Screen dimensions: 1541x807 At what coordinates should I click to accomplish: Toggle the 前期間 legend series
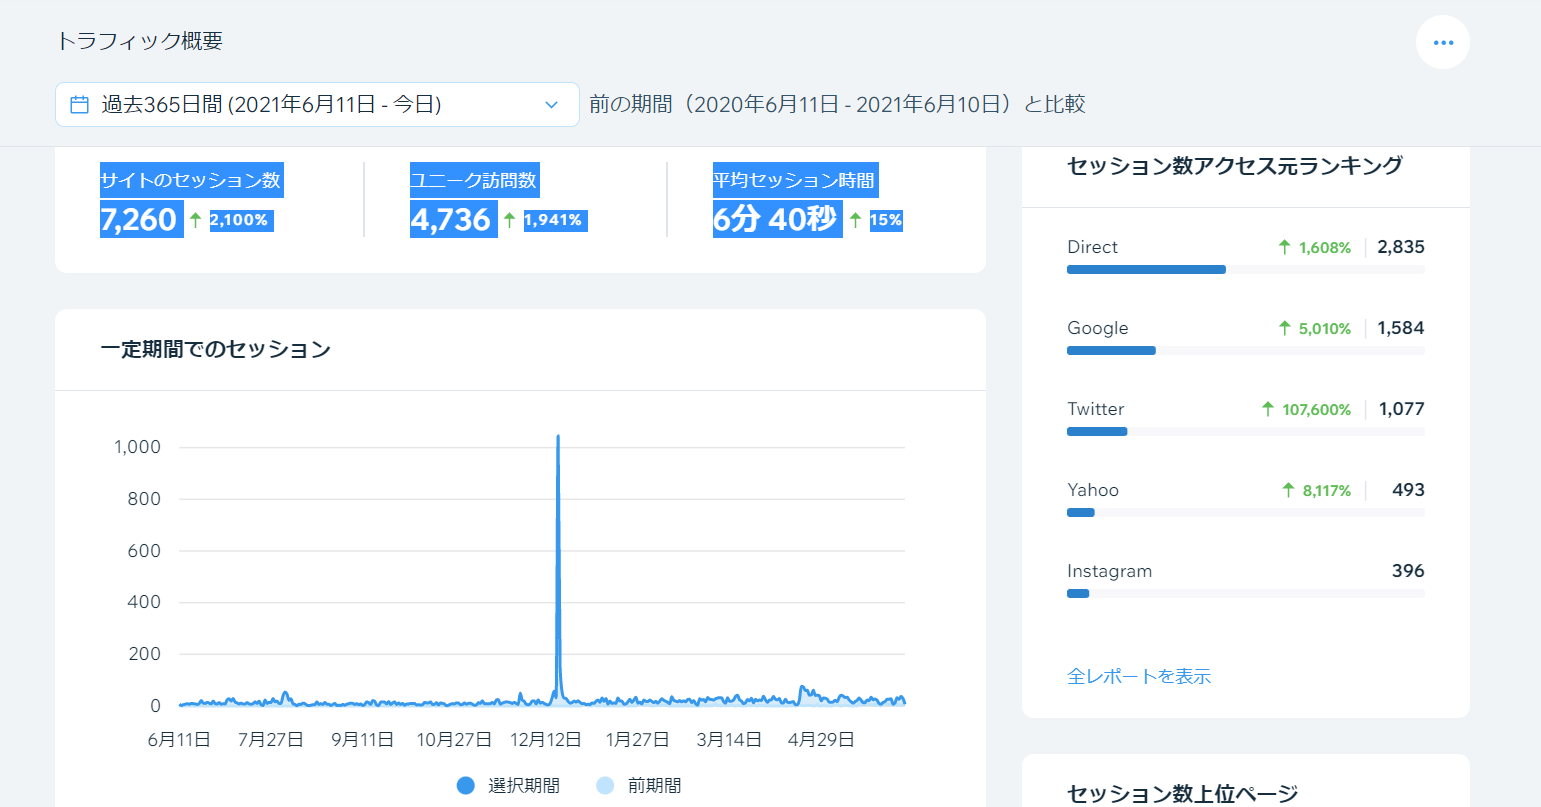(x=639, y=786)
